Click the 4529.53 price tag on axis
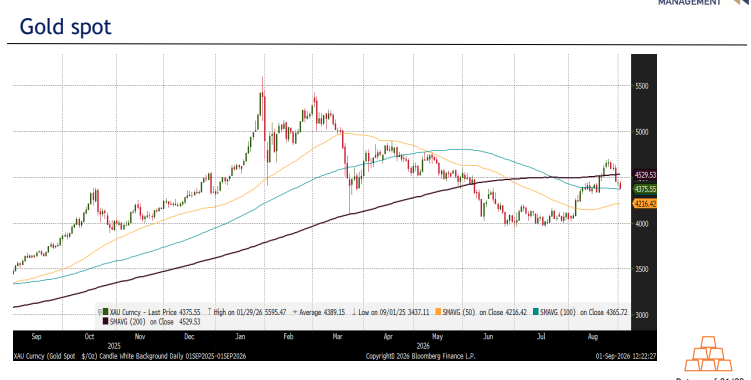Screen dimensions: 751x380 coord(645,175)
